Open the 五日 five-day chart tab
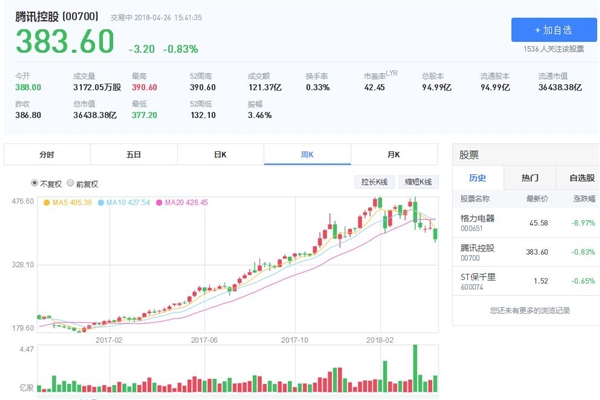 [133, 155]
